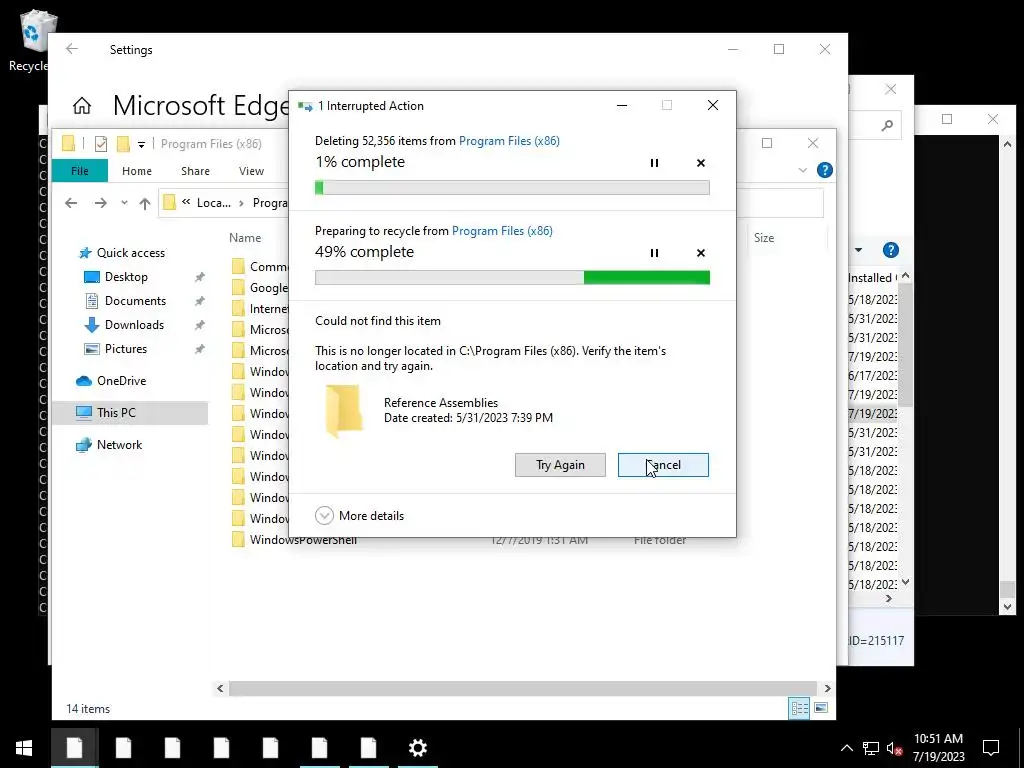Go forward in File Explorer navigation
This screenshot has height=768, width=1024.
coord(100,203)
